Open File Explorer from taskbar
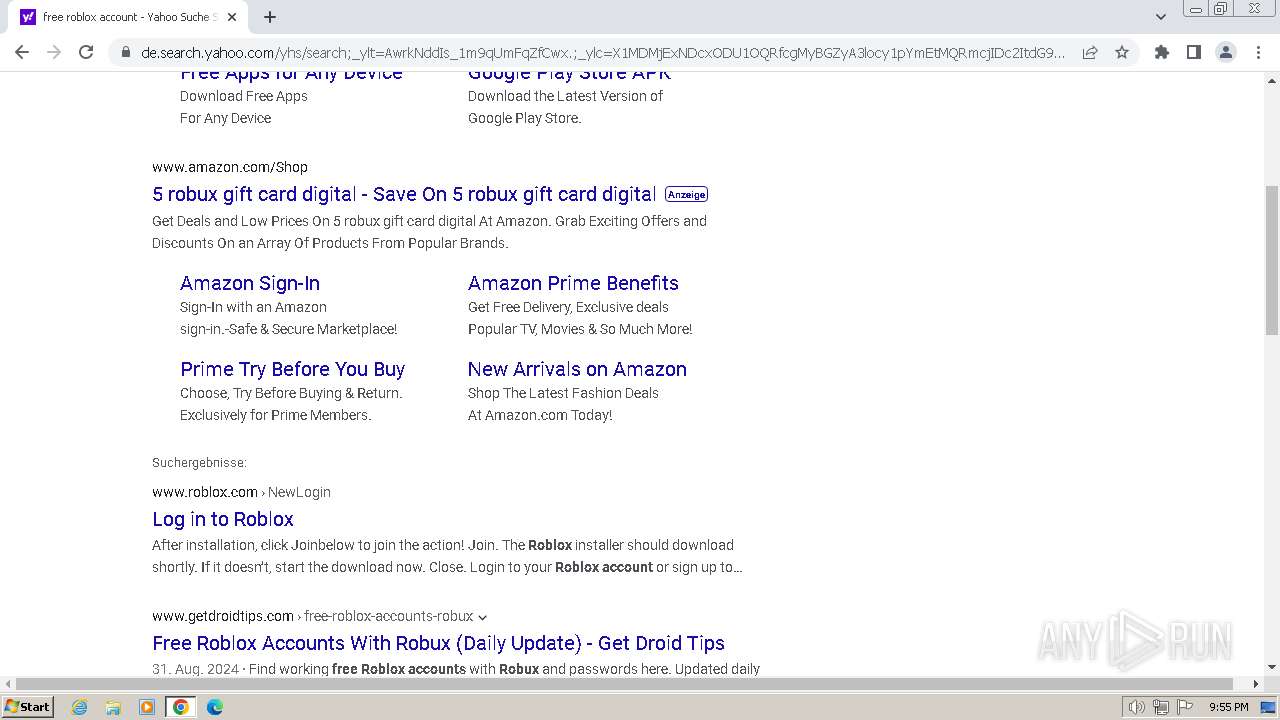 pos(113,707)
